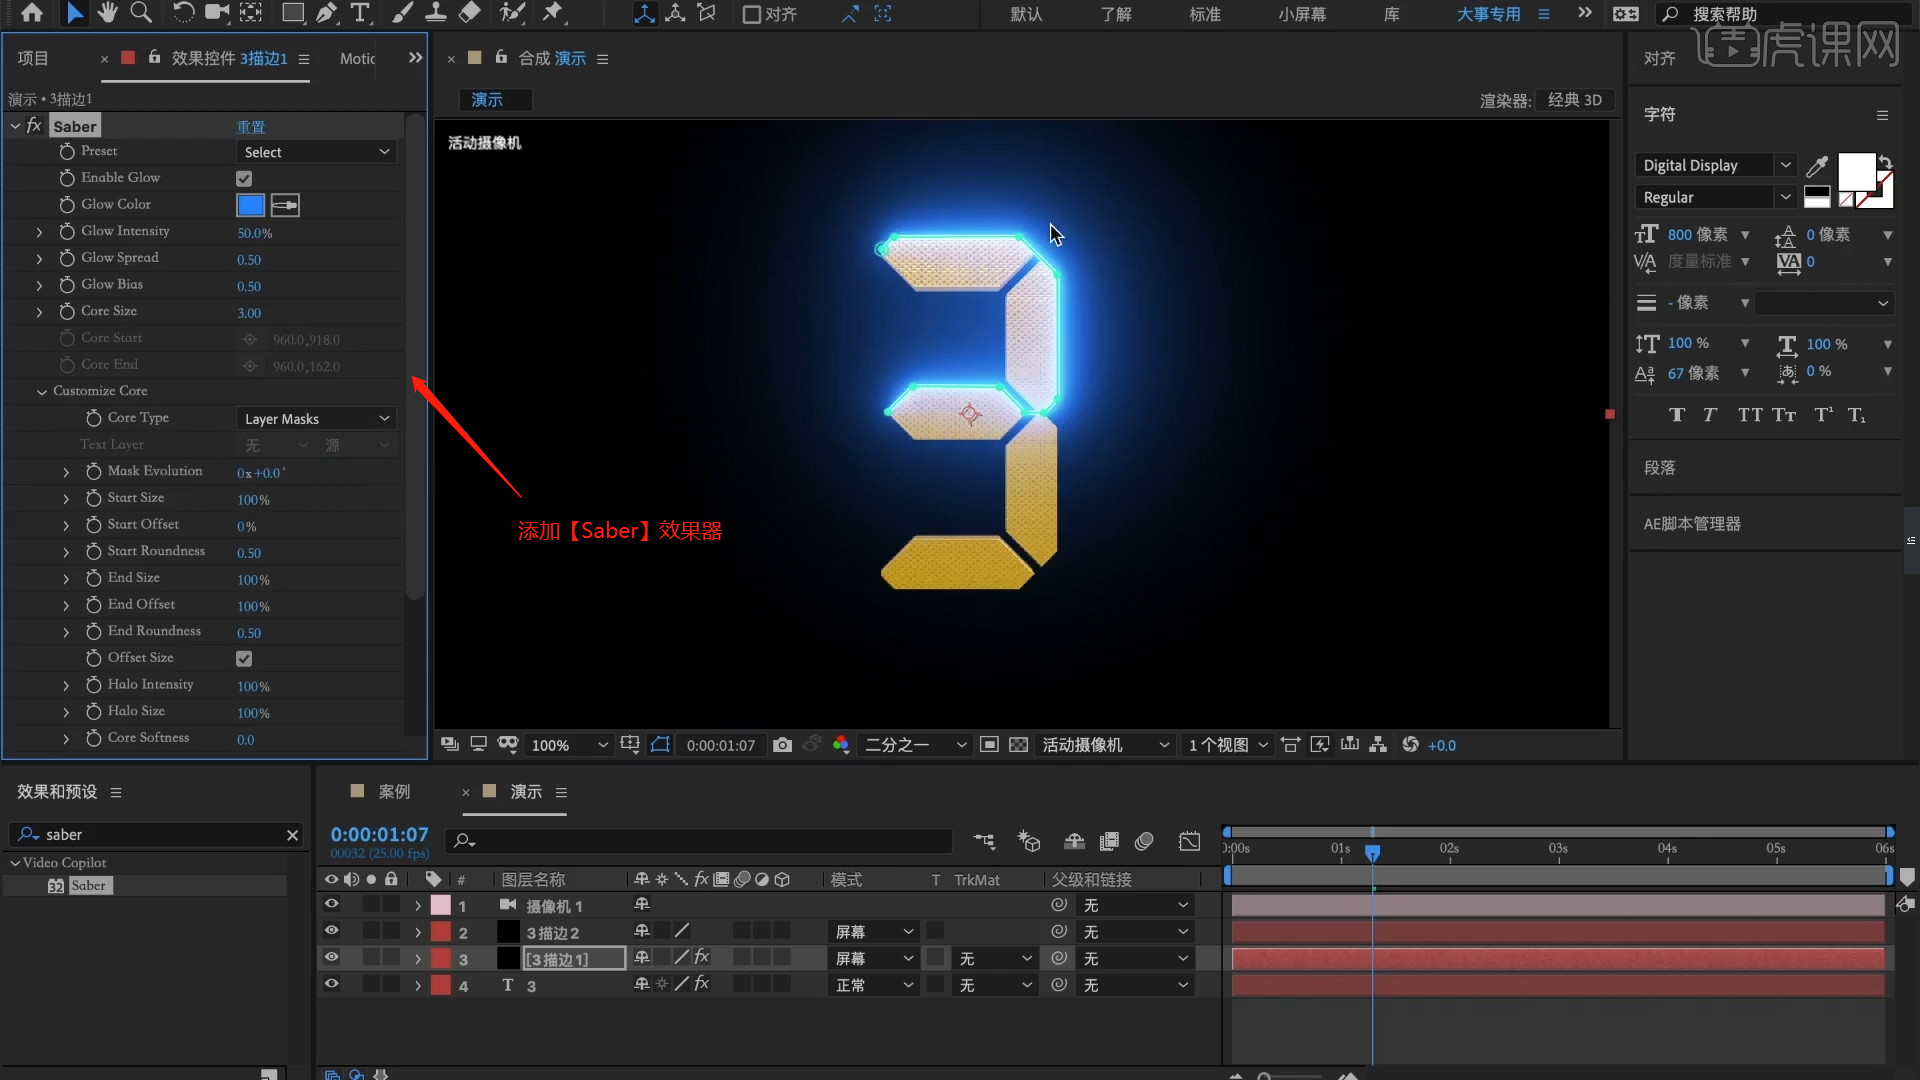
Task: Click the timeline layer search field
Action: point(700,841)
